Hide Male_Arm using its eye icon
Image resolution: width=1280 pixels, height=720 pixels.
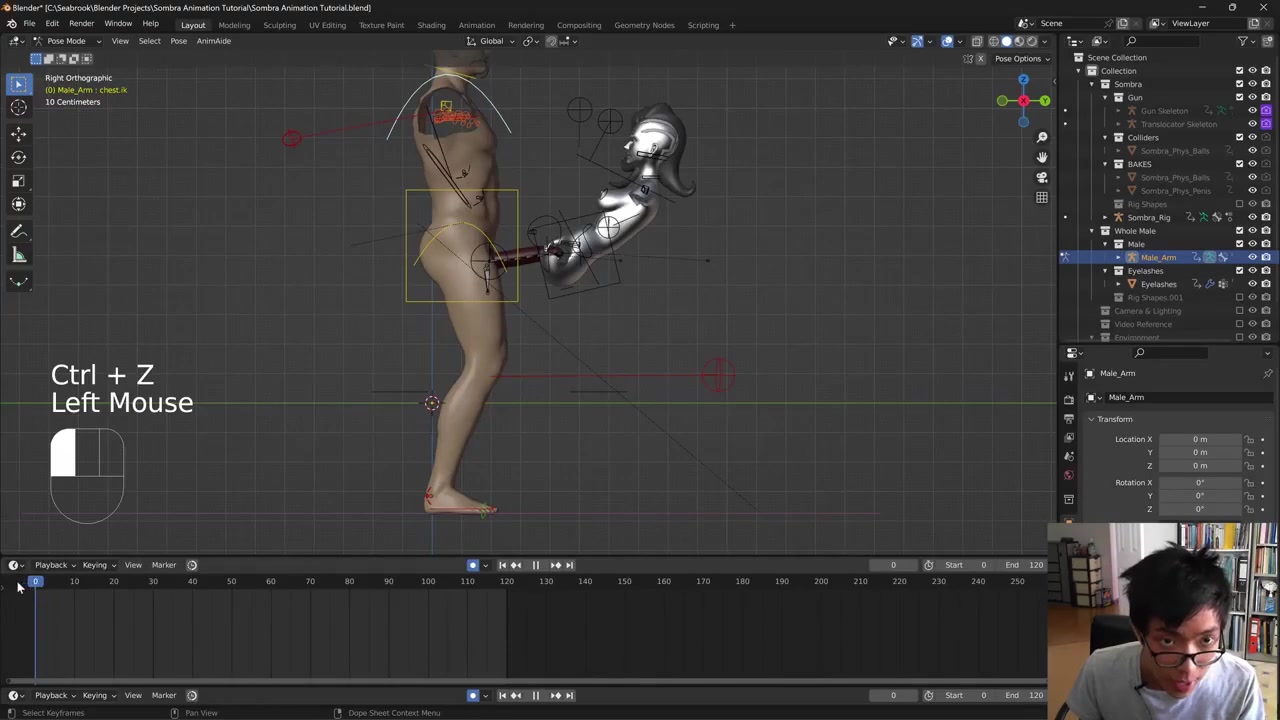tap(1252, 257)
